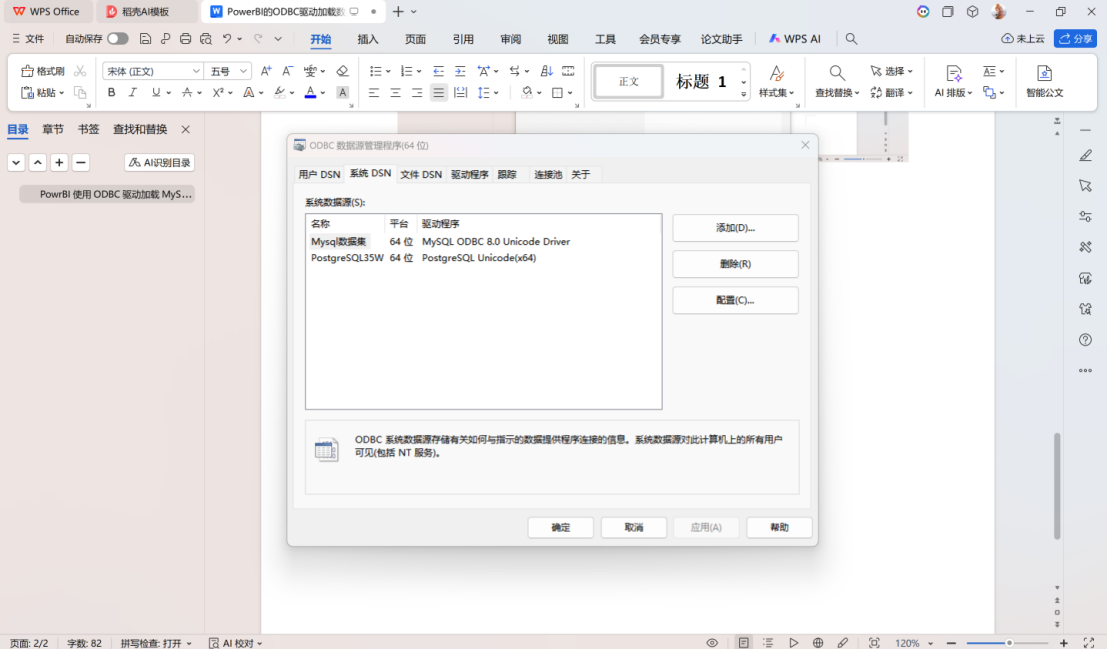The height and width of the screenshot is (649, 1107).
Task: Center align text
Action: click(x=395, y=93)
